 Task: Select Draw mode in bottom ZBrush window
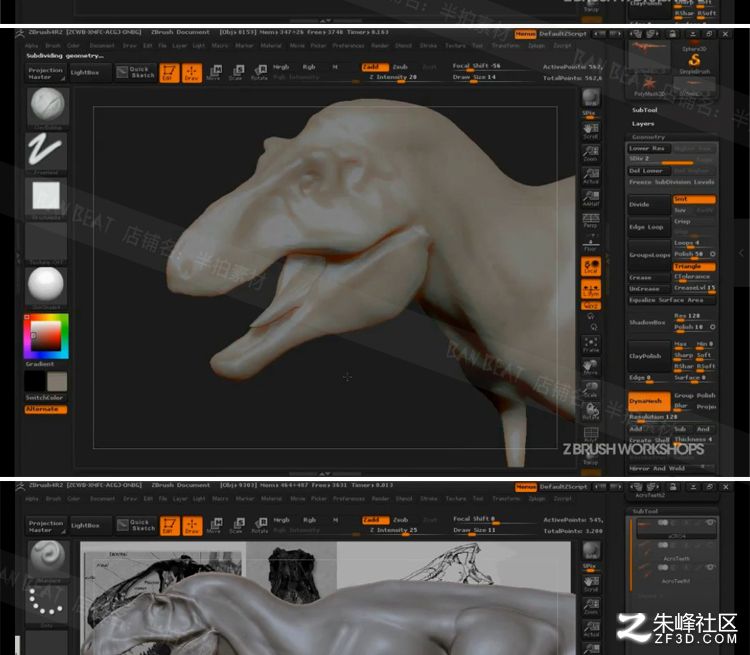pos(192,526)
